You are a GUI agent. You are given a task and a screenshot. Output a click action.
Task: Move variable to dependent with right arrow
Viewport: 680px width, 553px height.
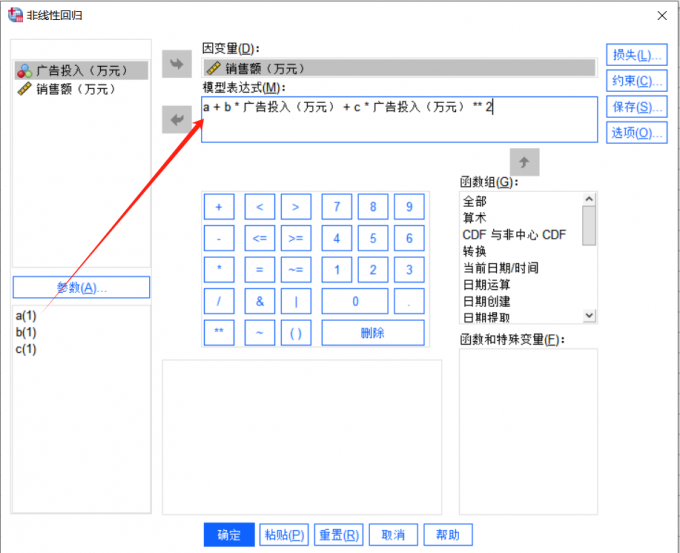[x=177, y=64]
